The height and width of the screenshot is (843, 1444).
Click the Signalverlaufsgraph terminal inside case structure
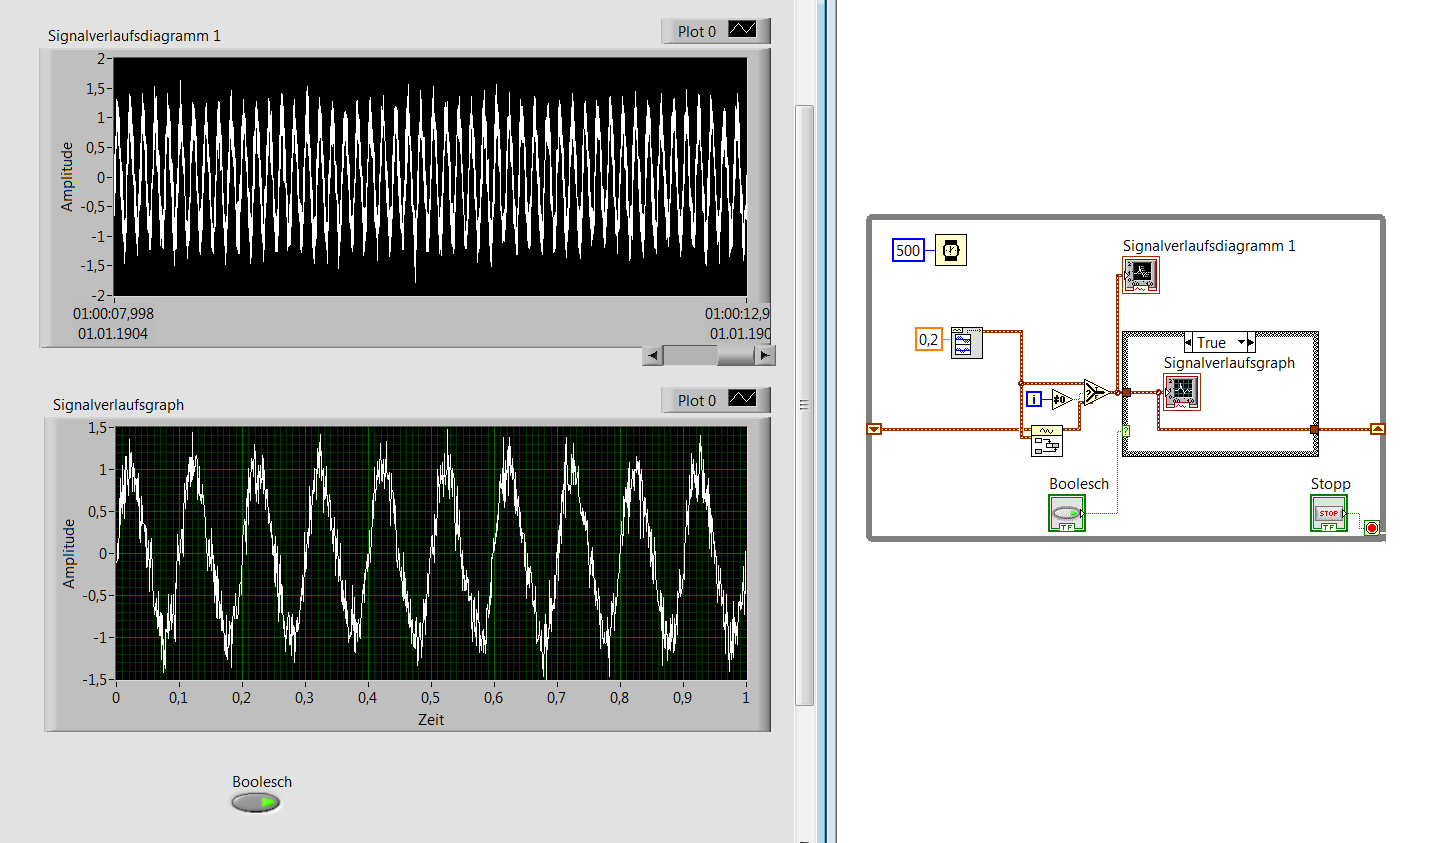[x=1182, y=392]
